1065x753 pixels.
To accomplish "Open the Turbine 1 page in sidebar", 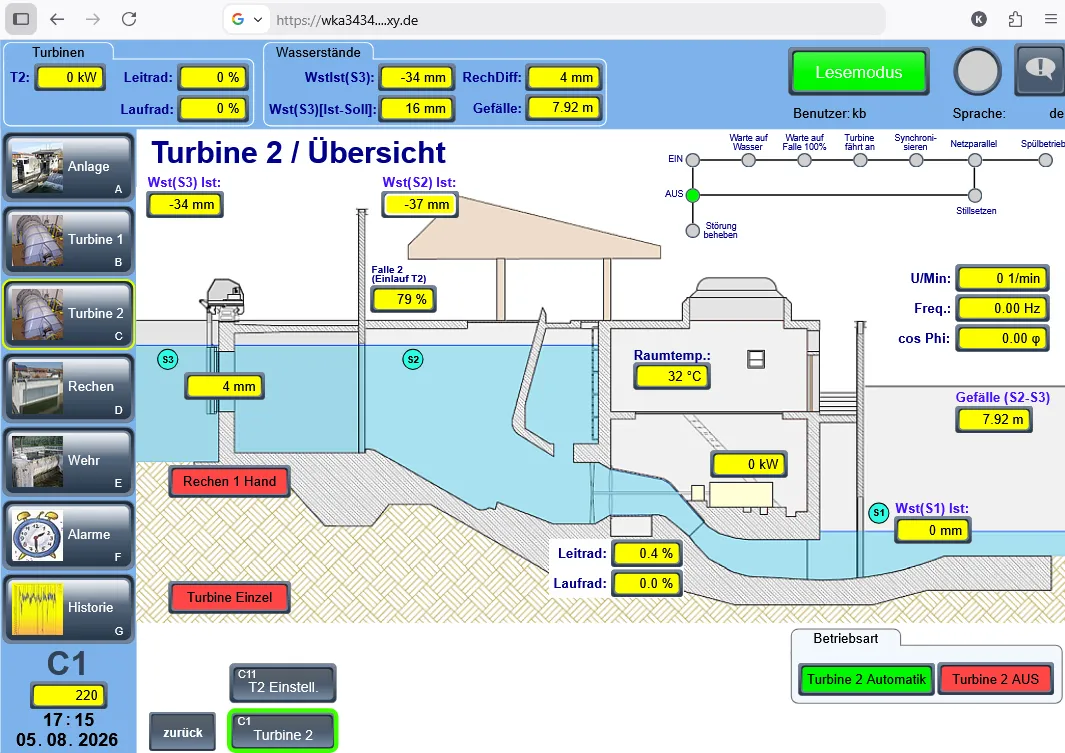I will pyautogui.click(x=69, y=240).
